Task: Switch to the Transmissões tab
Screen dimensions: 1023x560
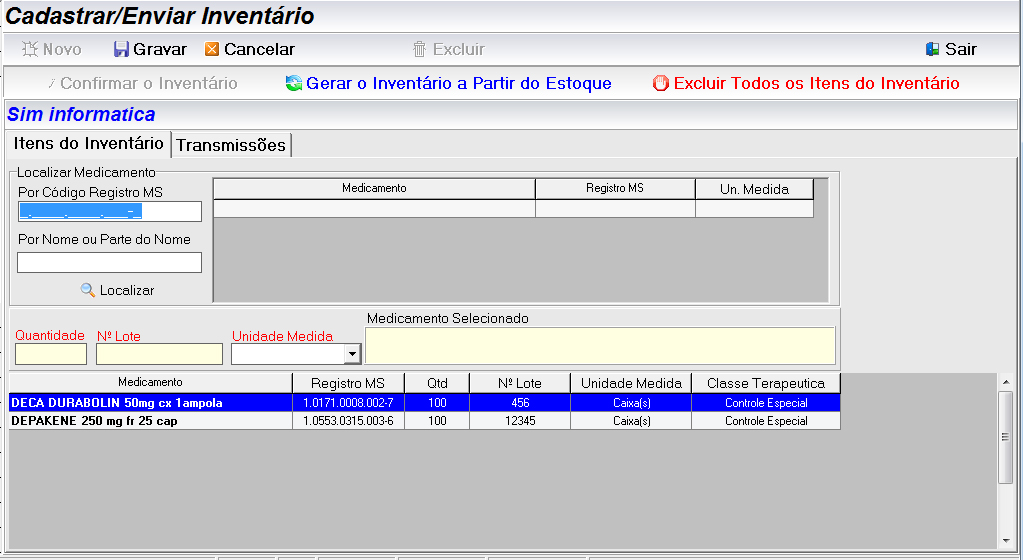Action: [x=231, y=145]
